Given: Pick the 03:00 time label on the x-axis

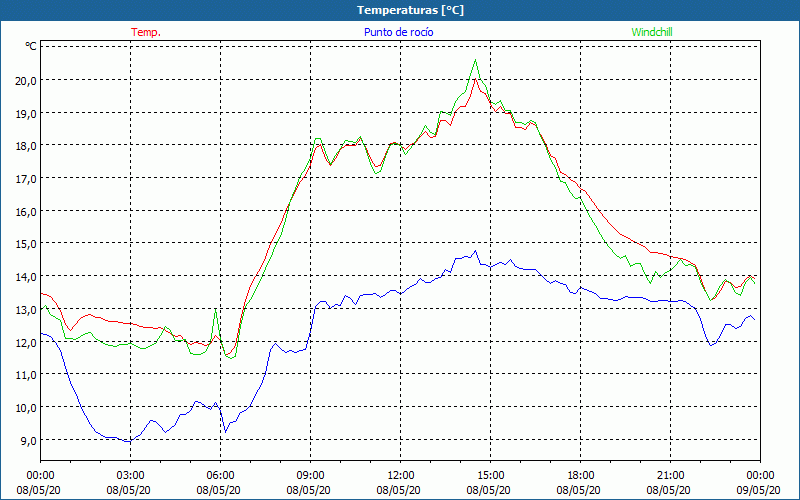Looking at the screenshot, I should [x=130, y=475].
